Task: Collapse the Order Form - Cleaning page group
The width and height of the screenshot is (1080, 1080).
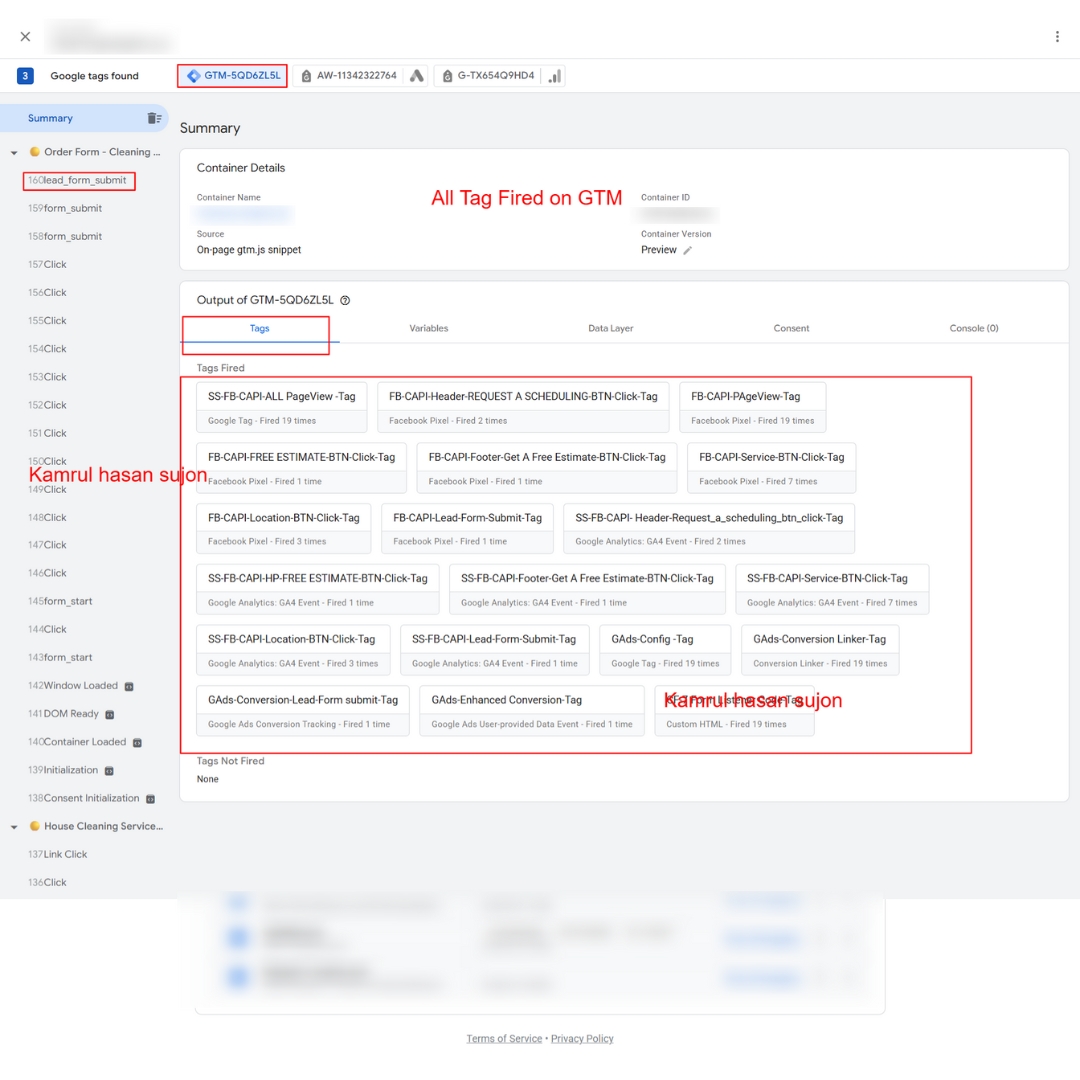Action: 14,152
